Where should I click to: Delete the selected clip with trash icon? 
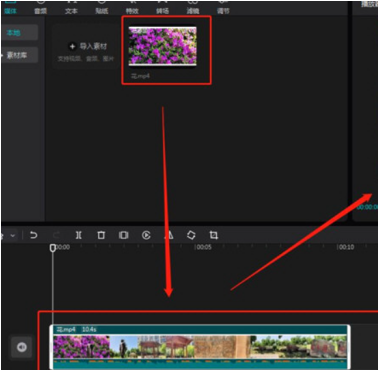point(101,235)
